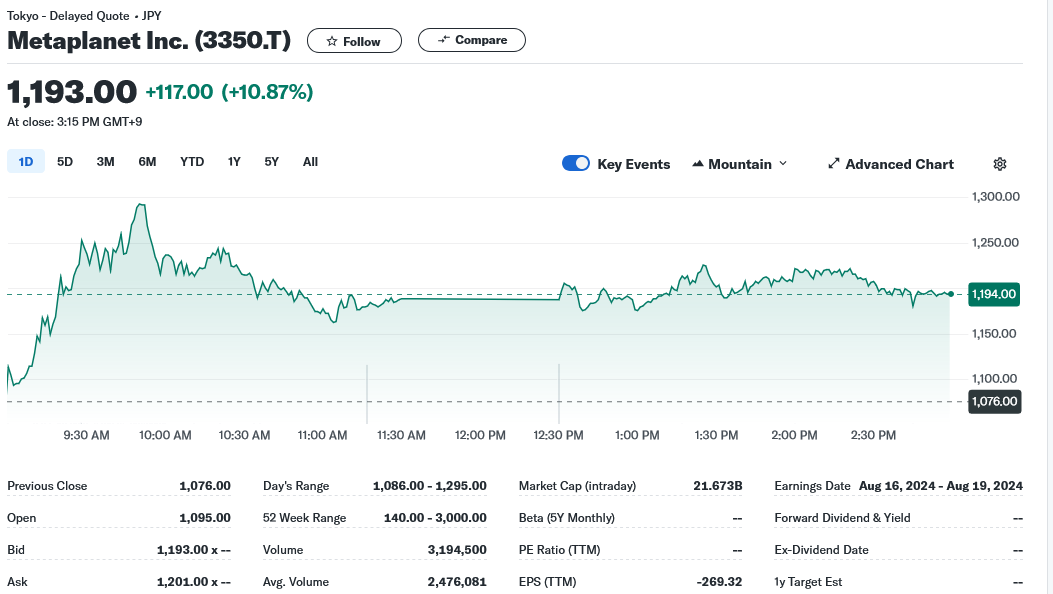The height and width of the screenshot is (594, 1053).
Task: Click the Ex-Dividend Date label
Action: coord(821,550)
